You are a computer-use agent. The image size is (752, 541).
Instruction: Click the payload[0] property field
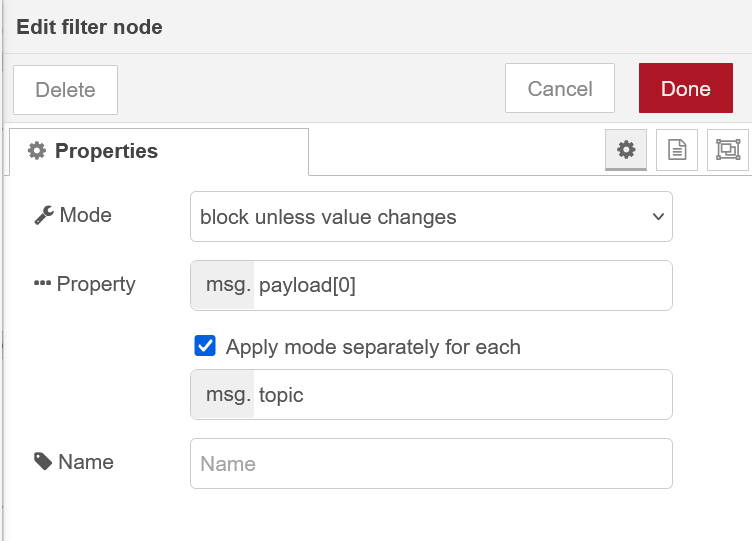[460, 286]
